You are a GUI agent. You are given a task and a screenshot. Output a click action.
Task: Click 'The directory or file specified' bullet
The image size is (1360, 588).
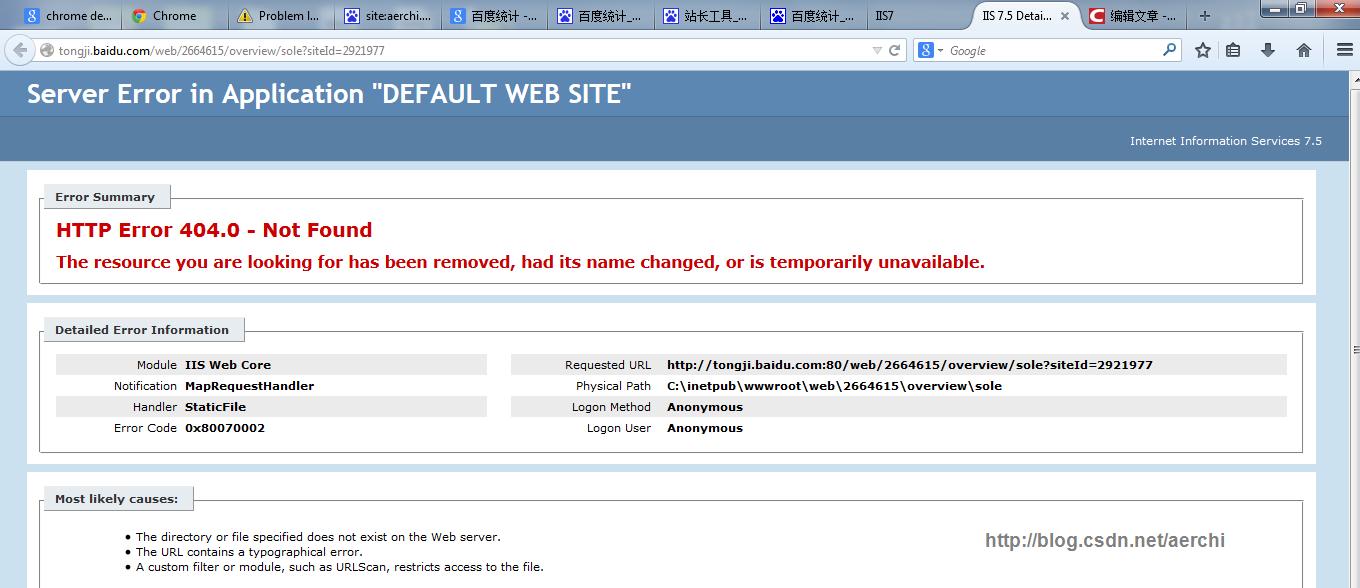coord(318,537)
